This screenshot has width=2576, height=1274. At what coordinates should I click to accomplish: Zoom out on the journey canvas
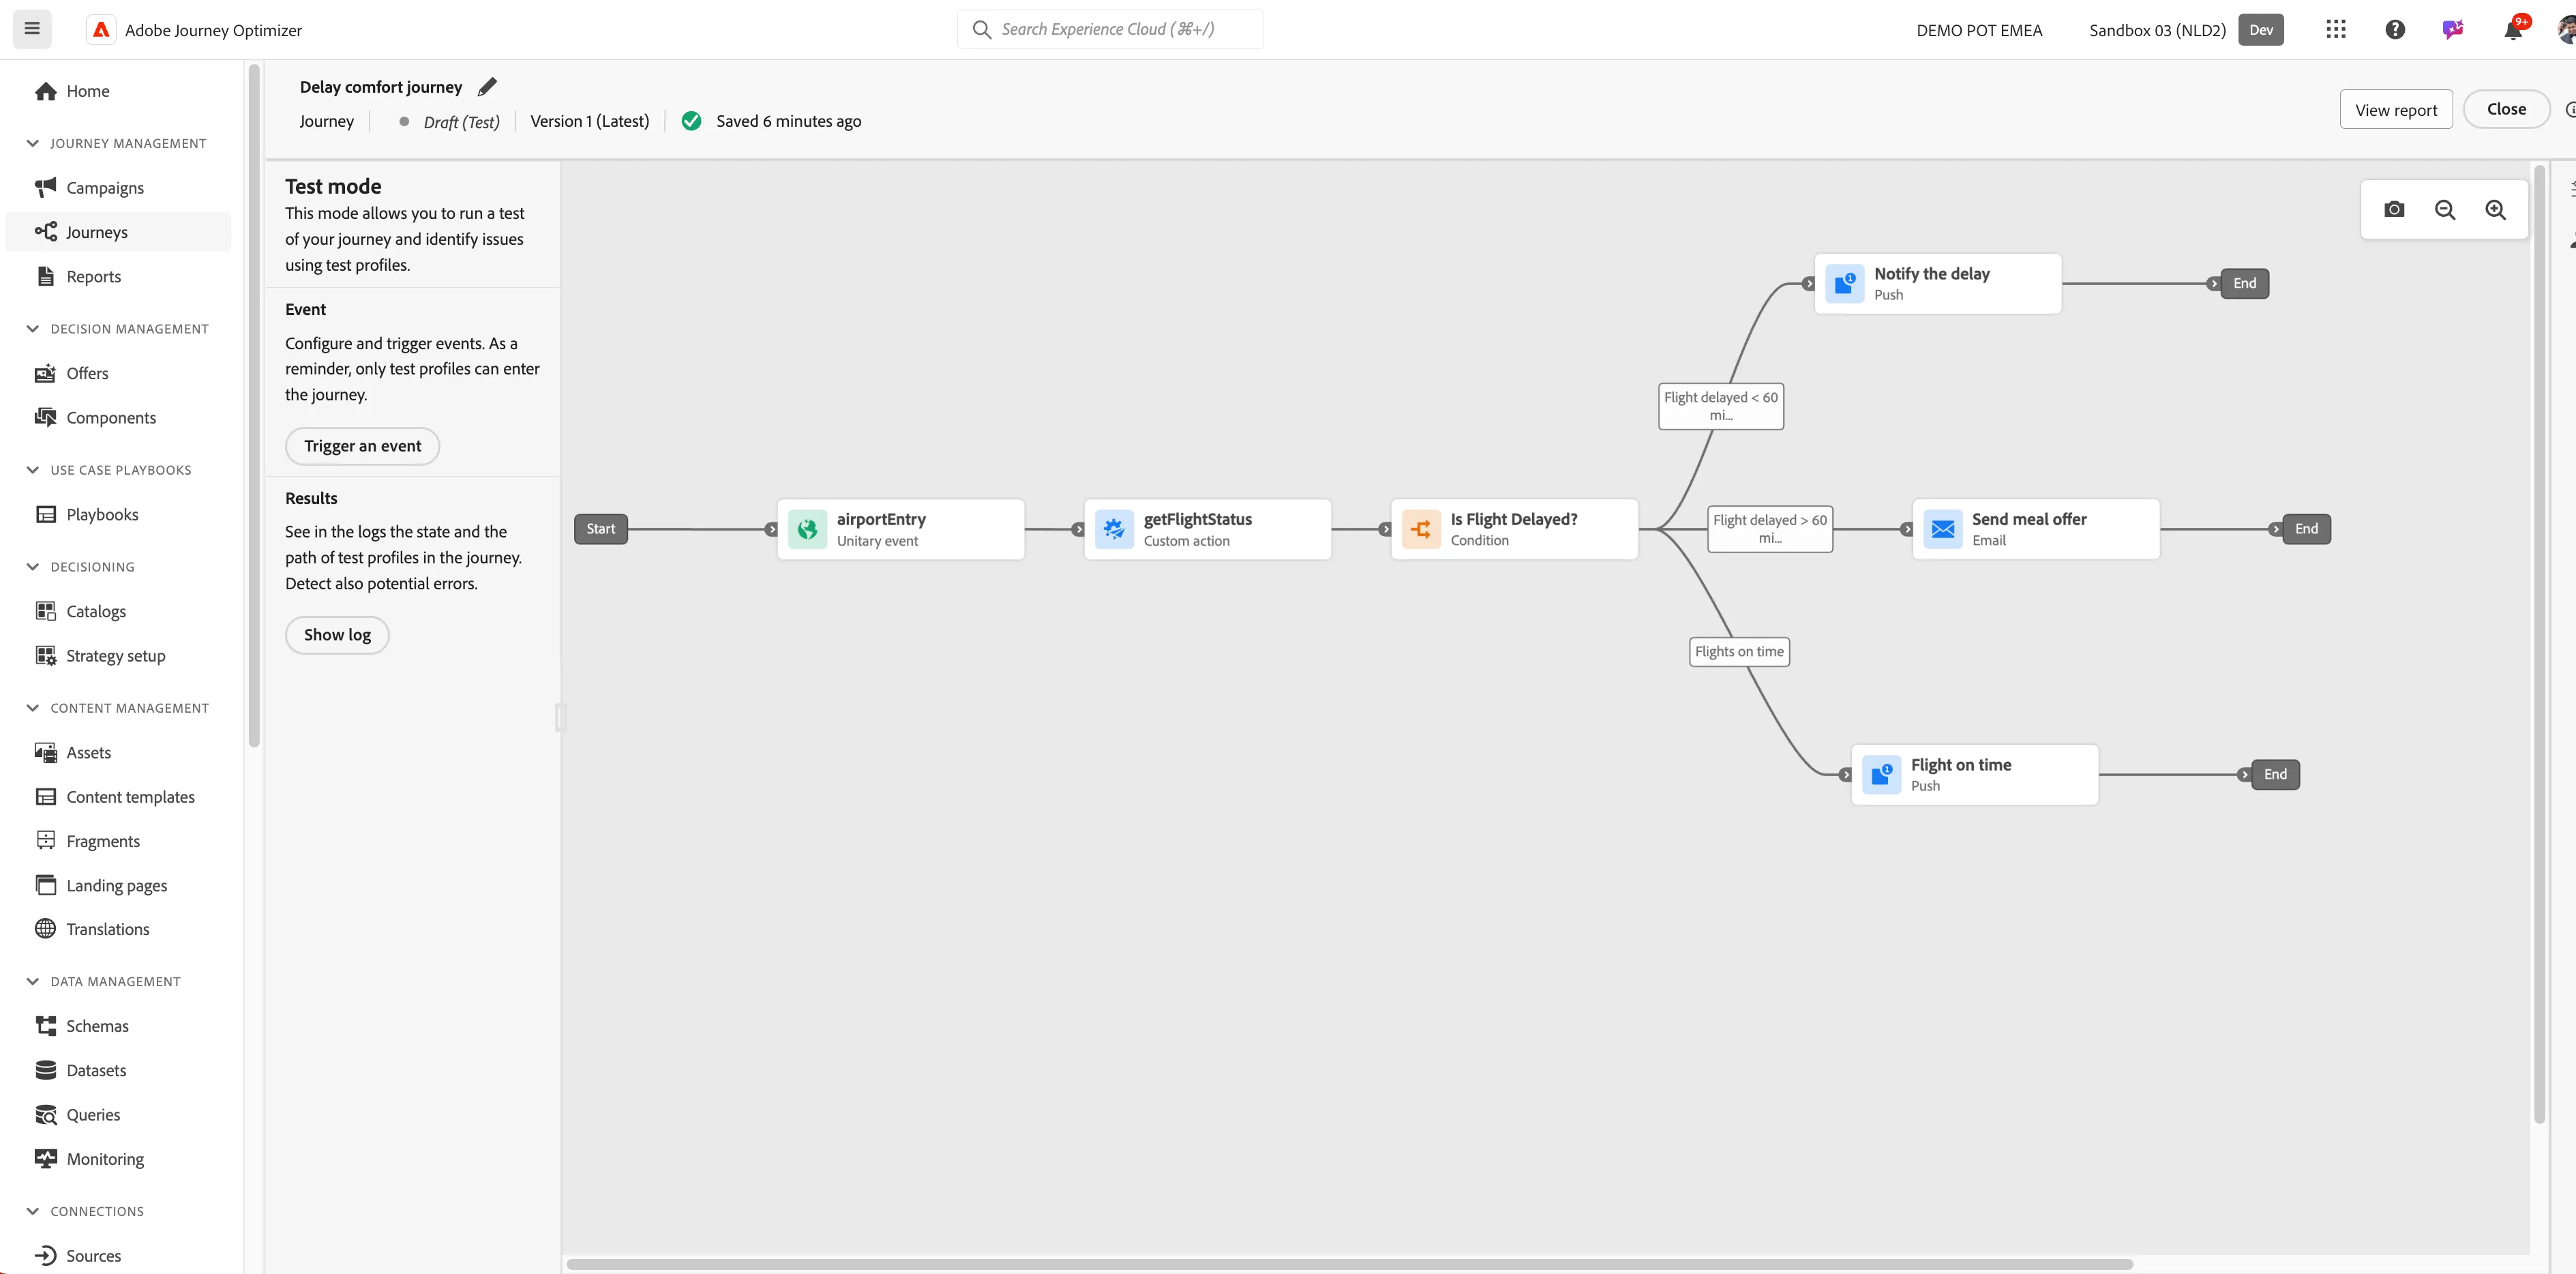point(2445,209)
